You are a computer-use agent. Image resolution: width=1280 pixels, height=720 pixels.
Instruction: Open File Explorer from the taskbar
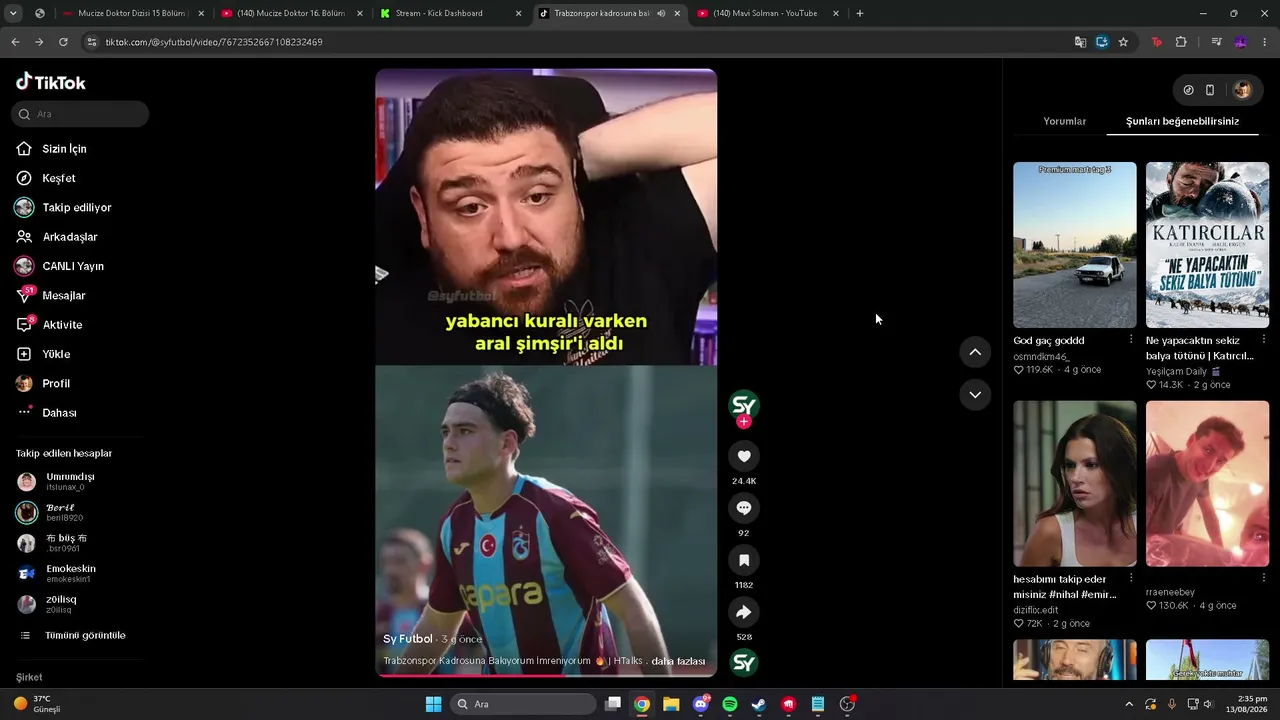click(x=671, y=704)
